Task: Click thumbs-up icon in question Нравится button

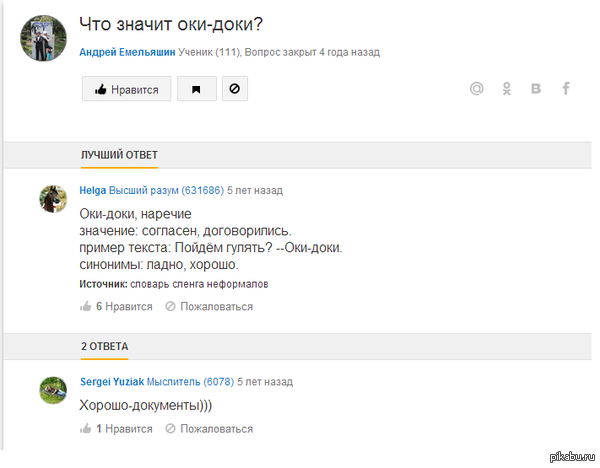Action: tap(100, 90)
